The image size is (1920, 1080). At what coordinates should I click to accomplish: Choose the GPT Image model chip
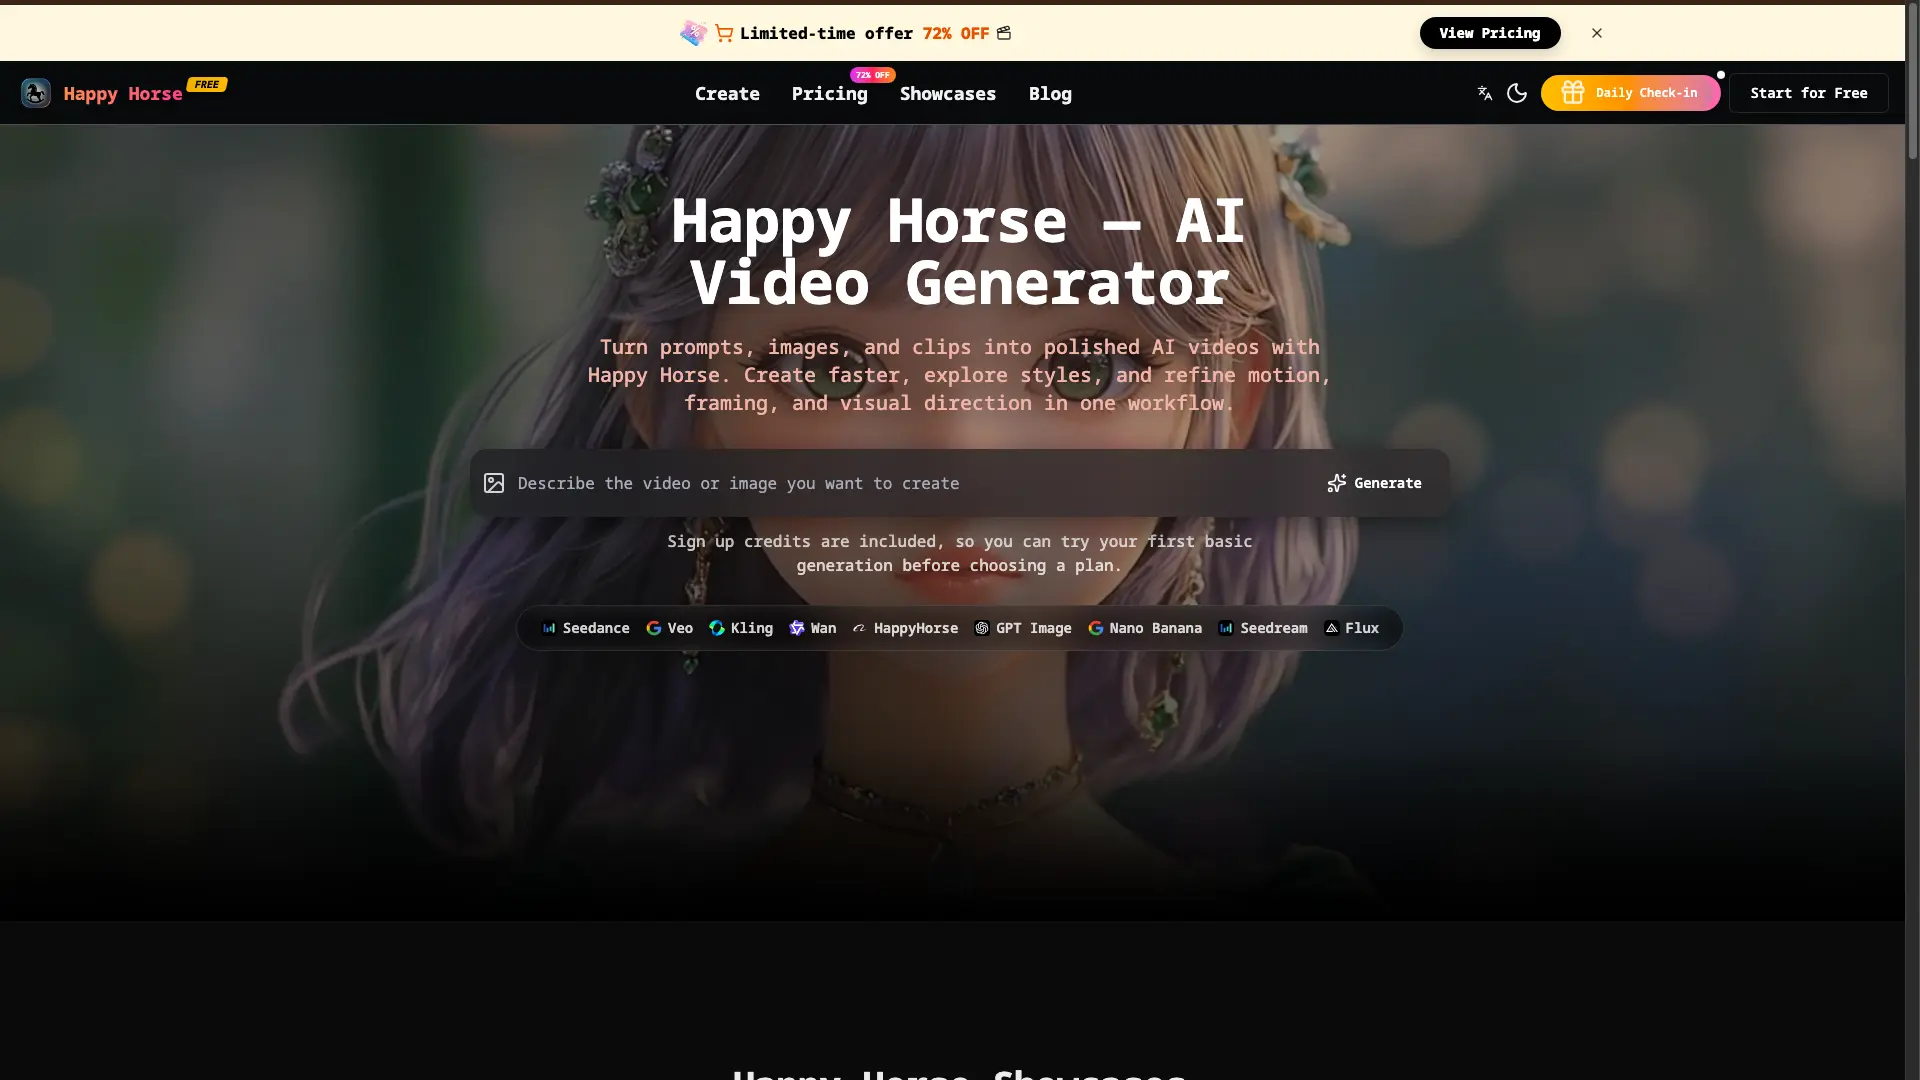pyautogui.click(x=1023, y=628)
